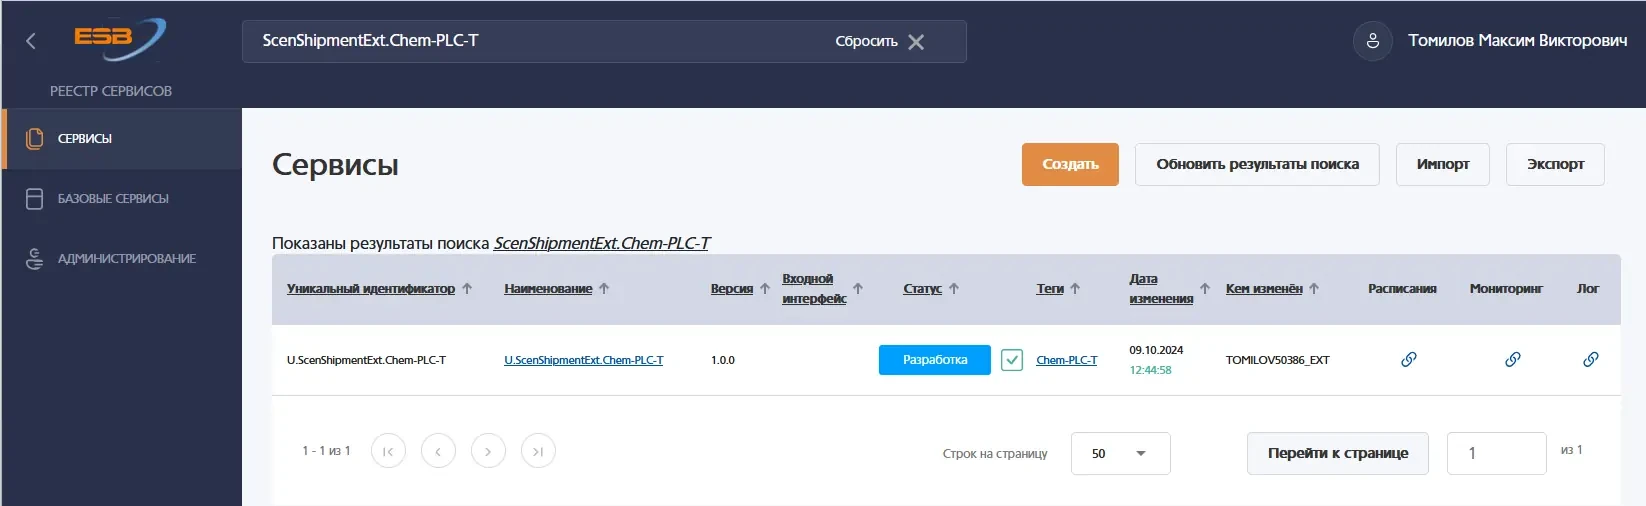Sort by the Статус arrow icon
Image resolution: width=1646 pixels, height=506 pixels.
point(954,288)
